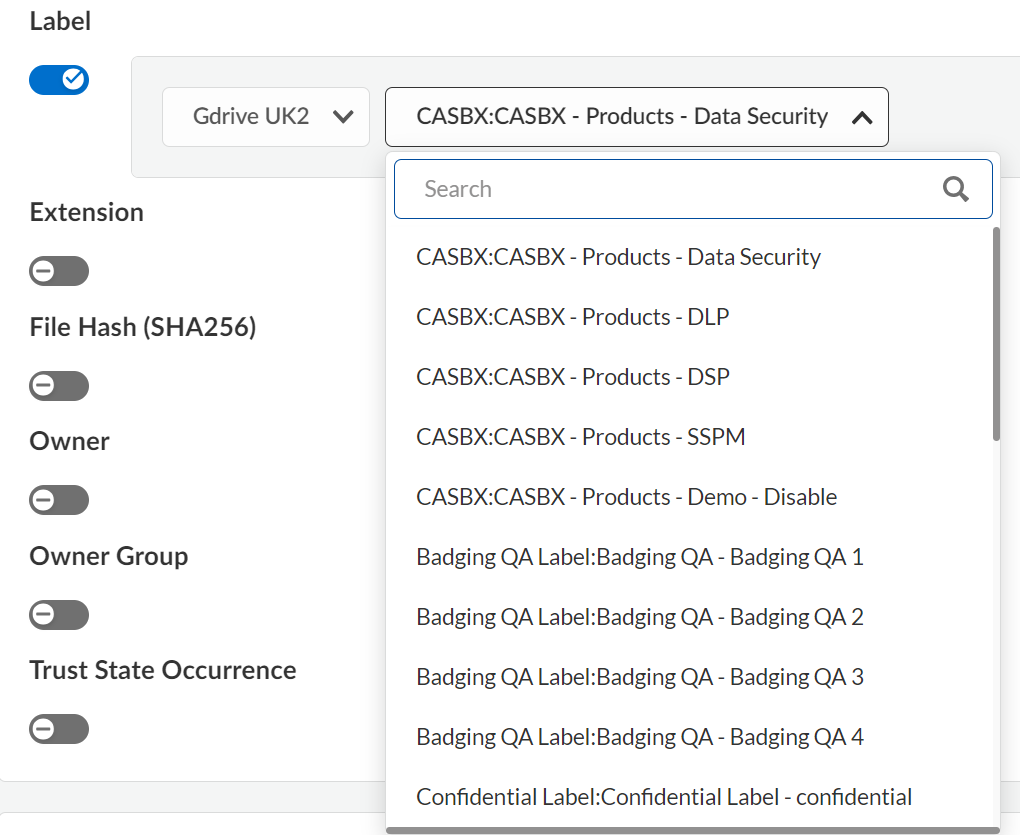Open the Gdrive UK2 dropdown

[x=266, y=117]
